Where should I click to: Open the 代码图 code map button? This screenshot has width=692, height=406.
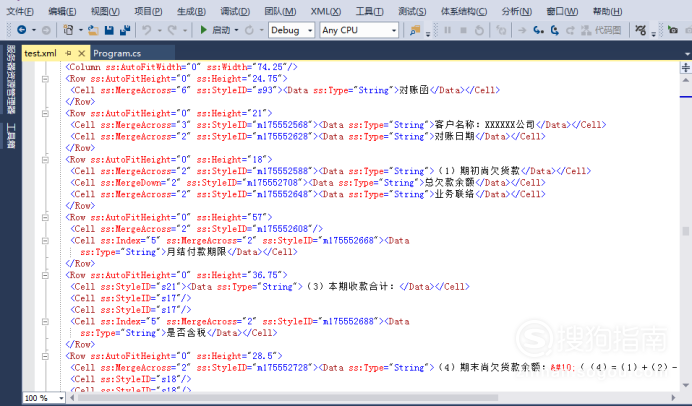coord(601,30)
